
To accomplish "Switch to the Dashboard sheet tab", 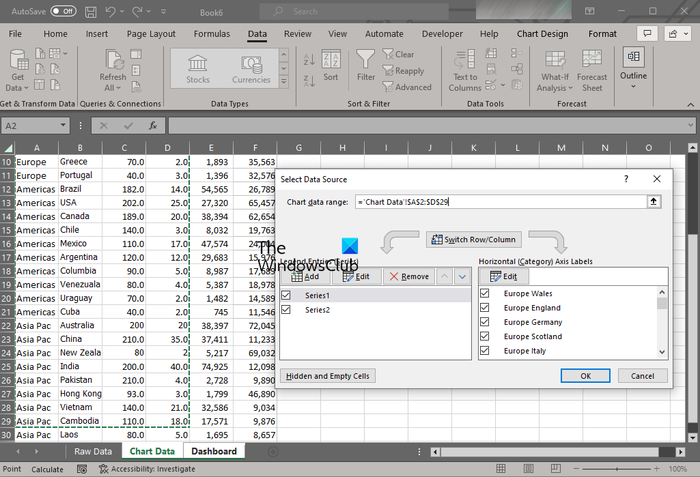I will tap(215, 451).
